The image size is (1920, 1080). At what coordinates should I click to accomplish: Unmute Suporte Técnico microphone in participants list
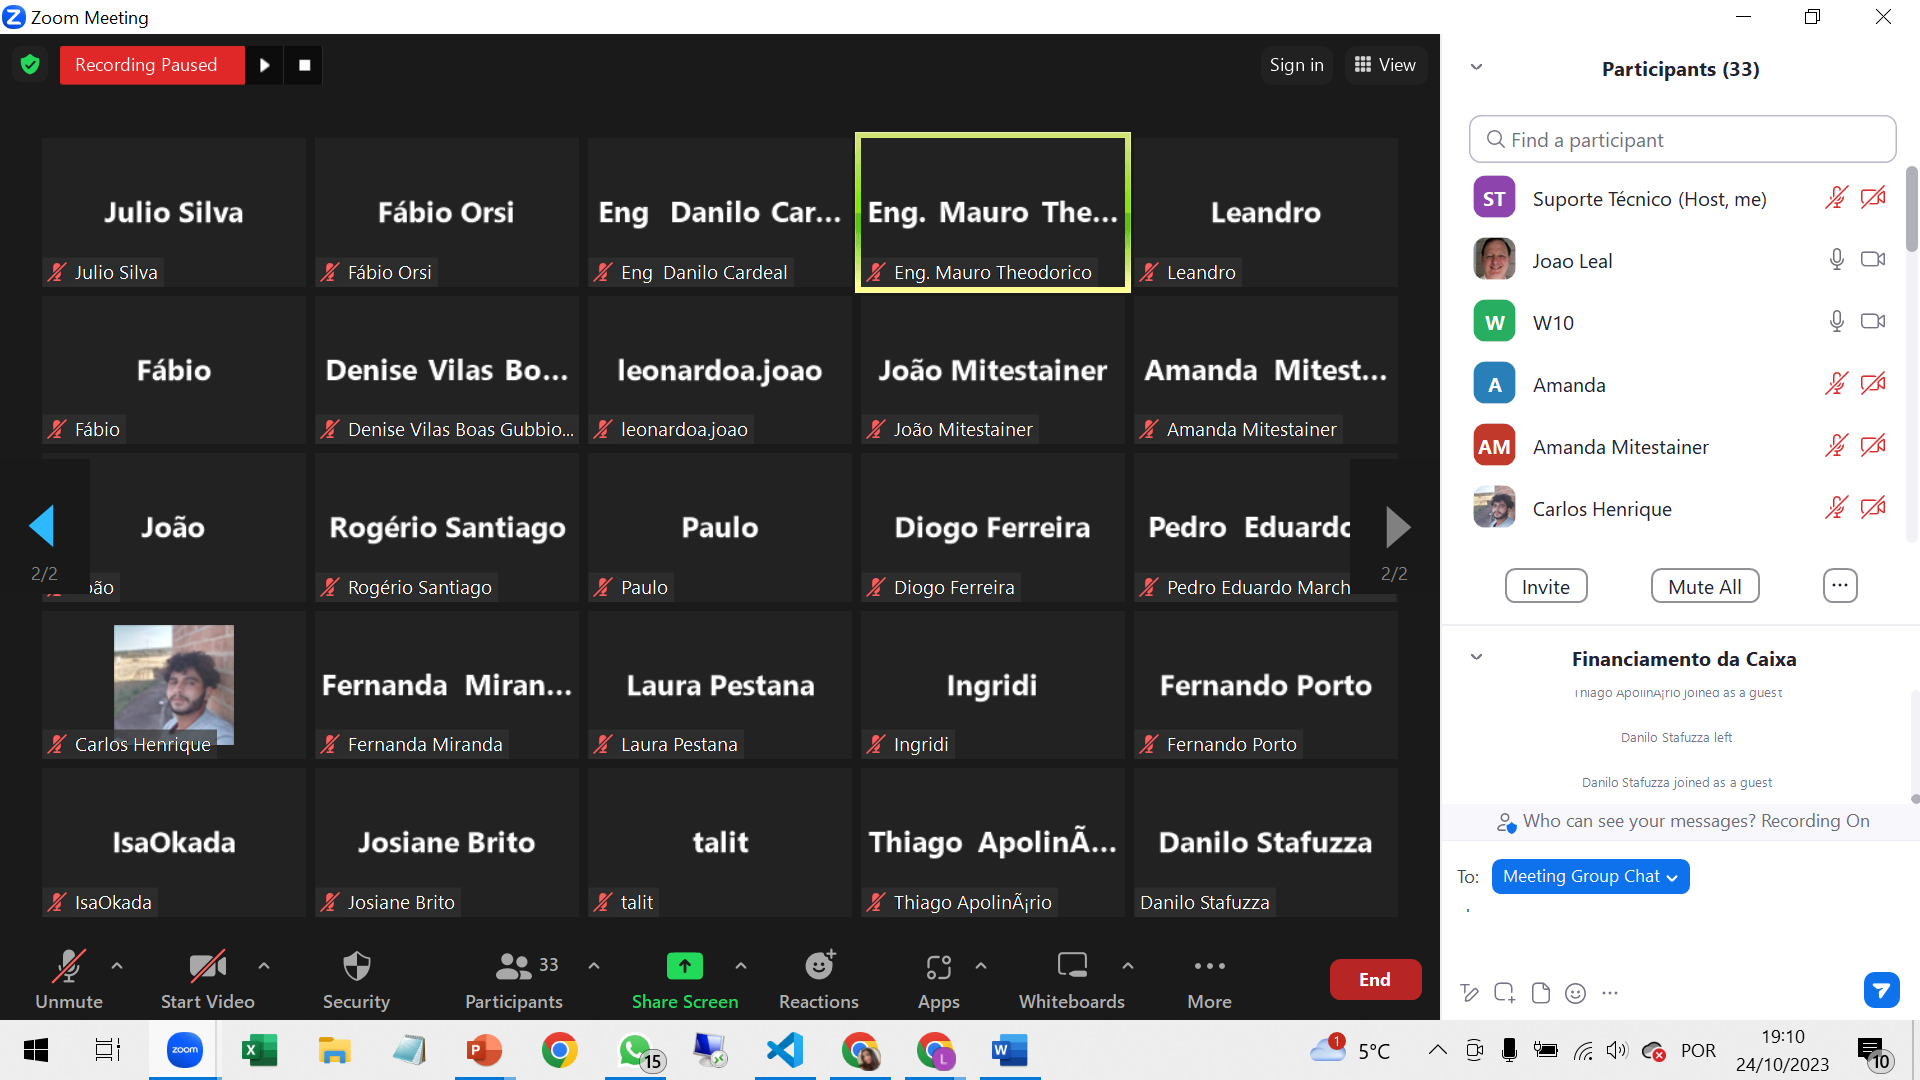pyautogui.click(x=1836, y=198)
